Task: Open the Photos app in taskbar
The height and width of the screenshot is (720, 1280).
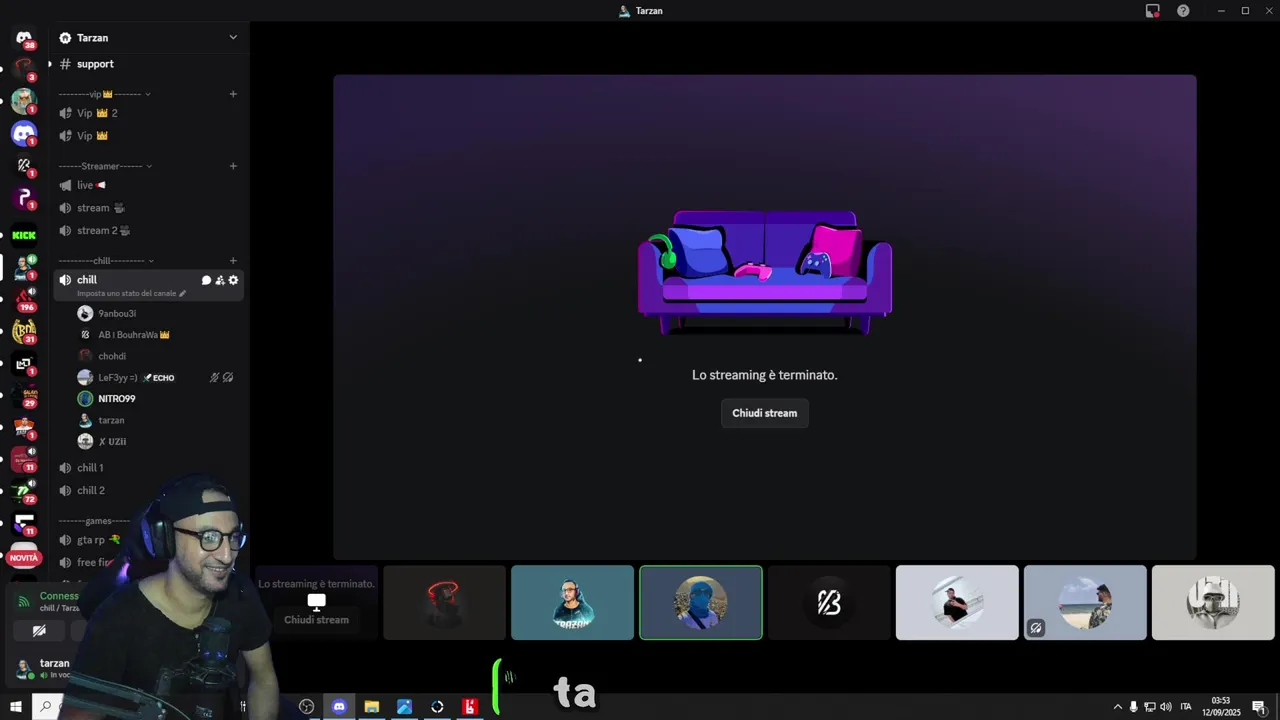Action: [404, 706]
